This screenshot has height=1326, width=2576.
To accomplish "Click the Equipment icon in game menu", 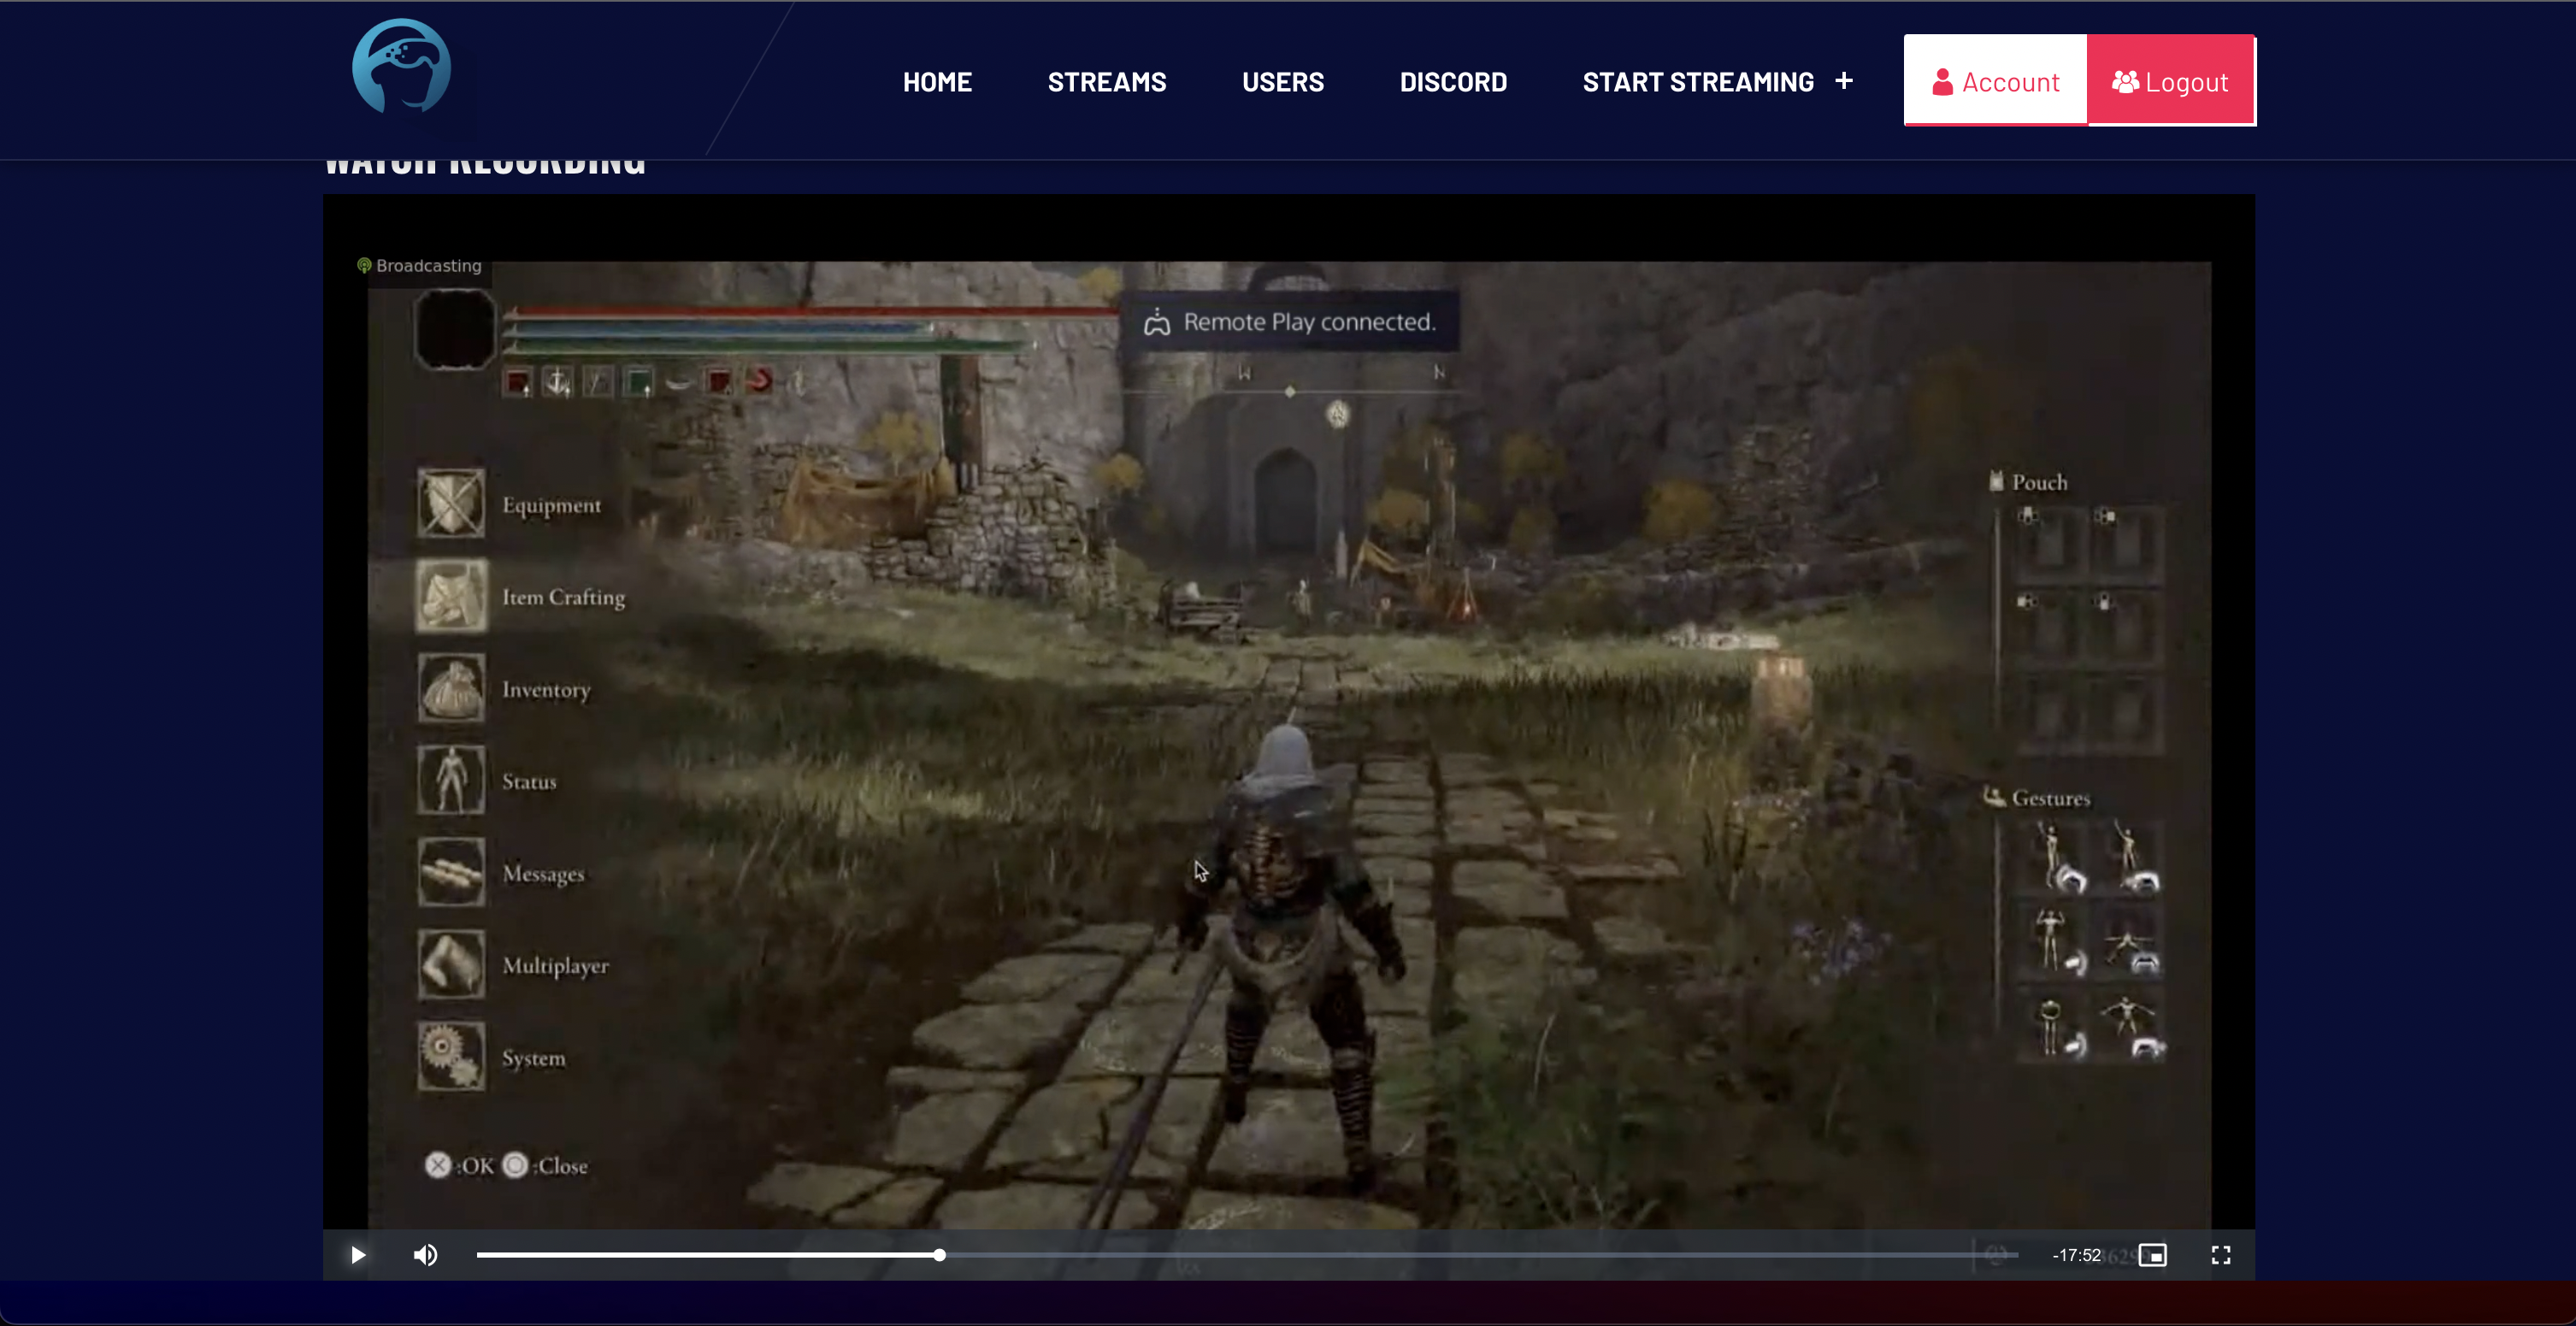I will pyautogui.click(x=451, y=503).
